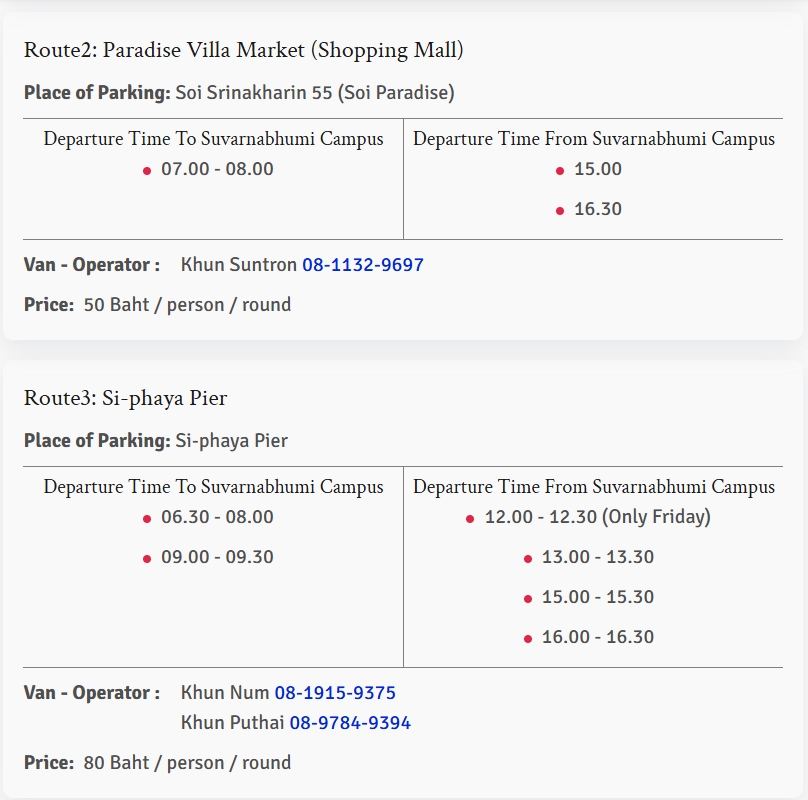Select the 15.00 departure from Suvarnabhumi

click(x=598, y=169)
